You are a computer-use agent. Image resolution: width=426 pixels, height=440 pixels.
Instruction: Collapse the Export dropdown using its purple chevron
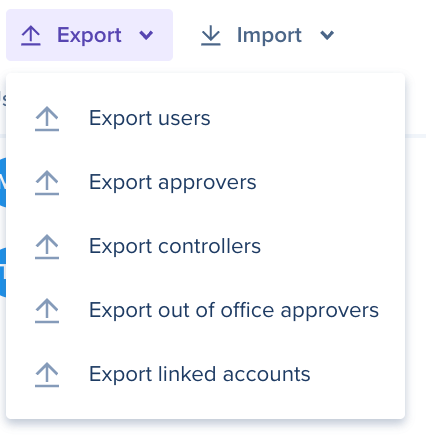[x=146, y=35]
